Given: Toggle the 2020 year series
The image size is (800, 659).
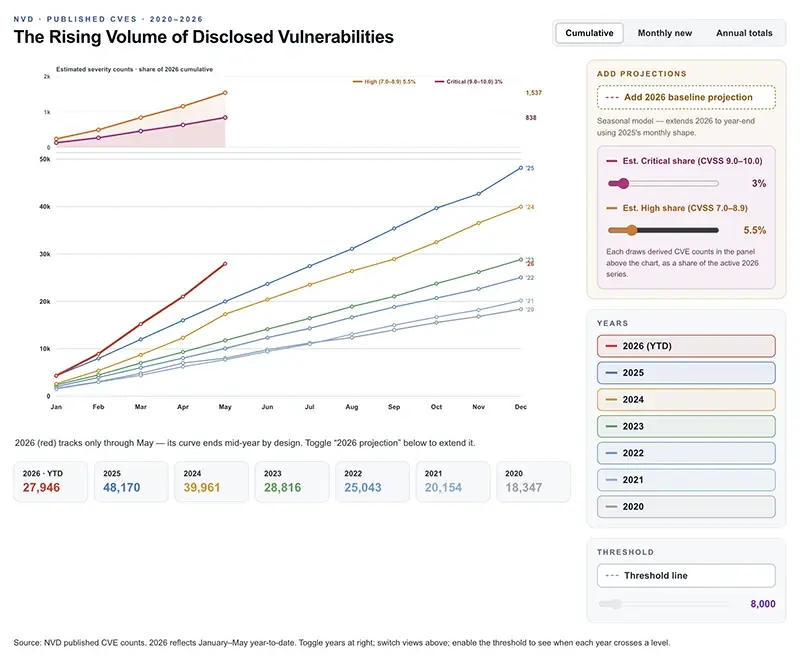Looking at the screenshot, I should coord(686,506).
